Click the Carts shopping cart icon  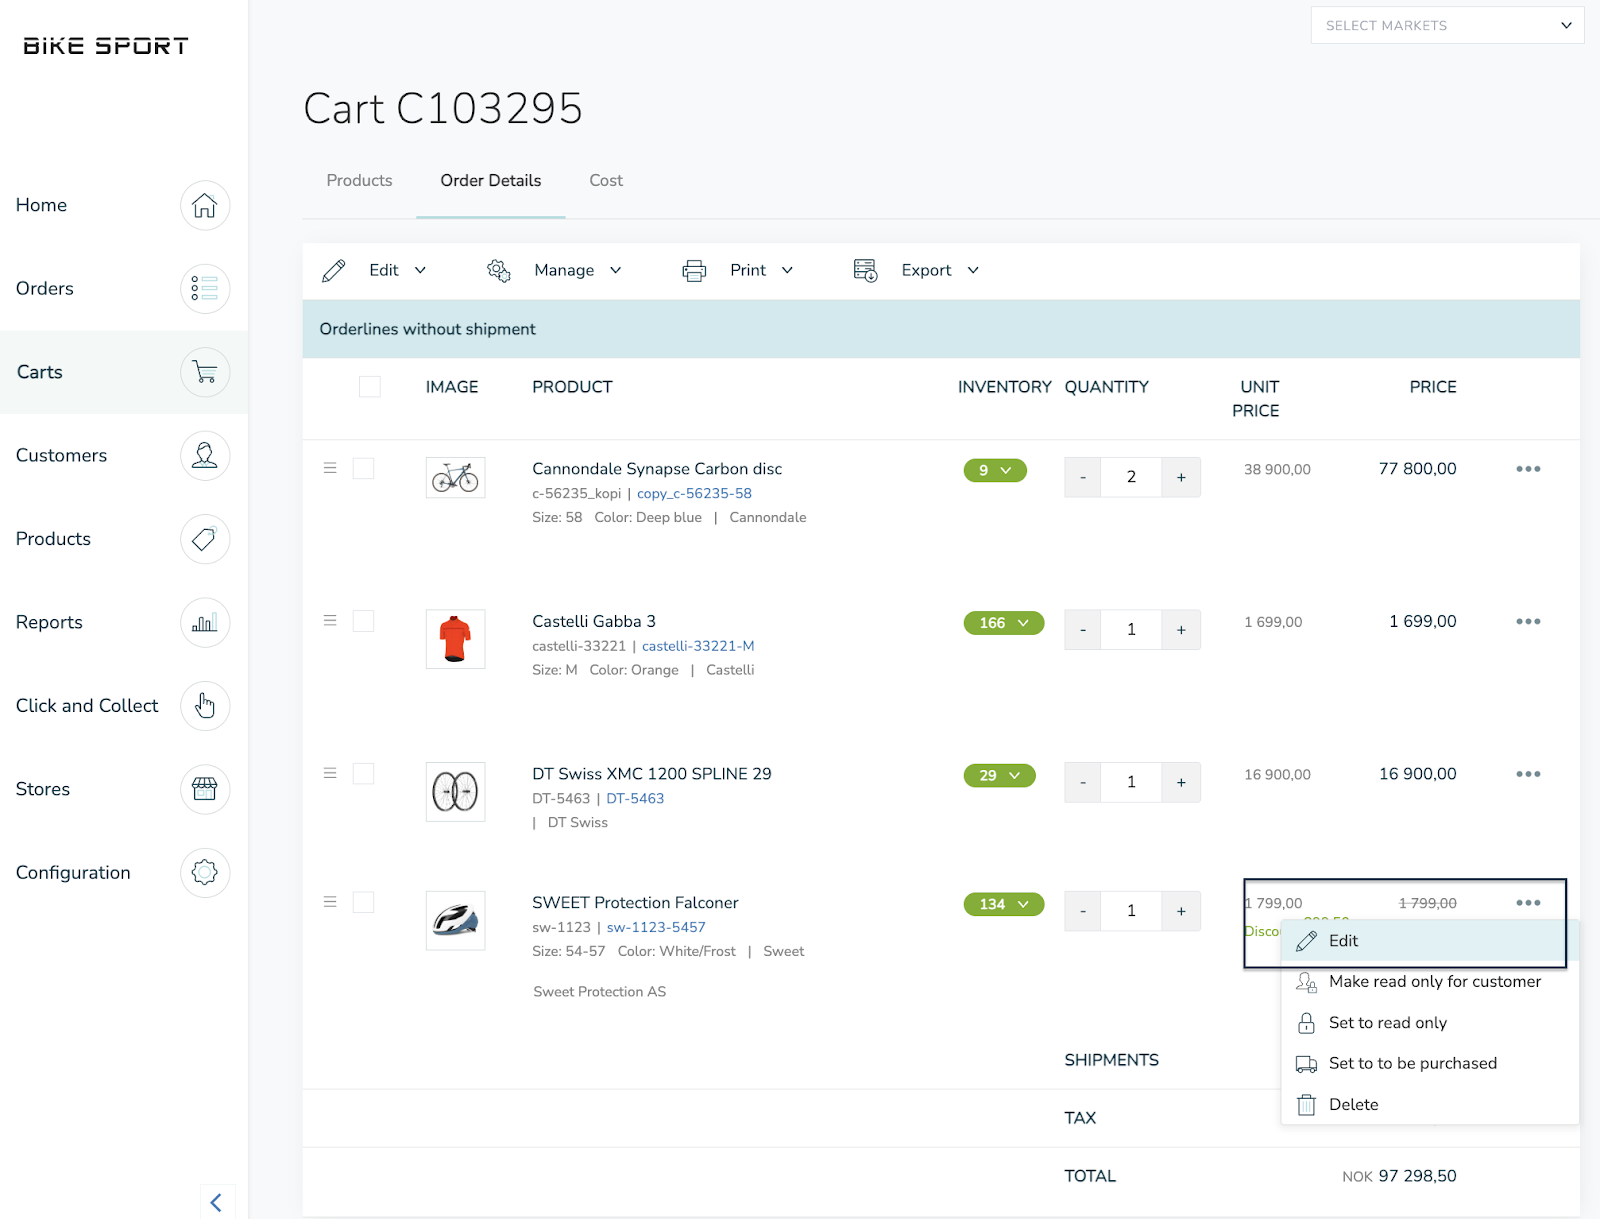click(205, 372)
